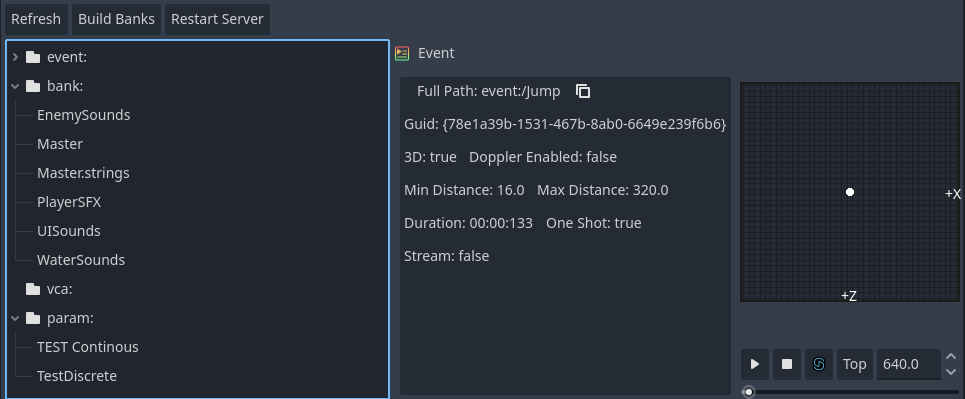The height and width of the screenshot is (399, 965).
Task: Click 'Duration: 00:00:133' text
Action: click(x=468, y=223)
